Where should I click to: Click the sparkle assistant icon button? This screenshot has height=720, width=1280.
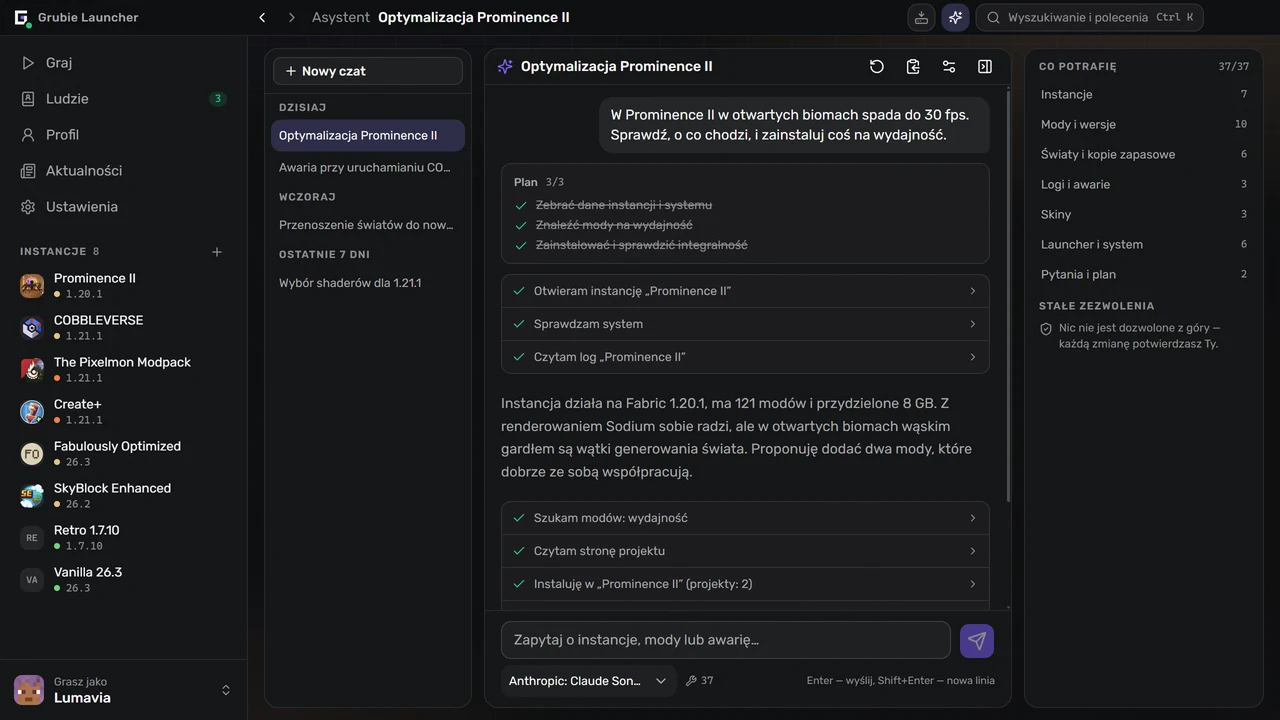tap(955, 17)
